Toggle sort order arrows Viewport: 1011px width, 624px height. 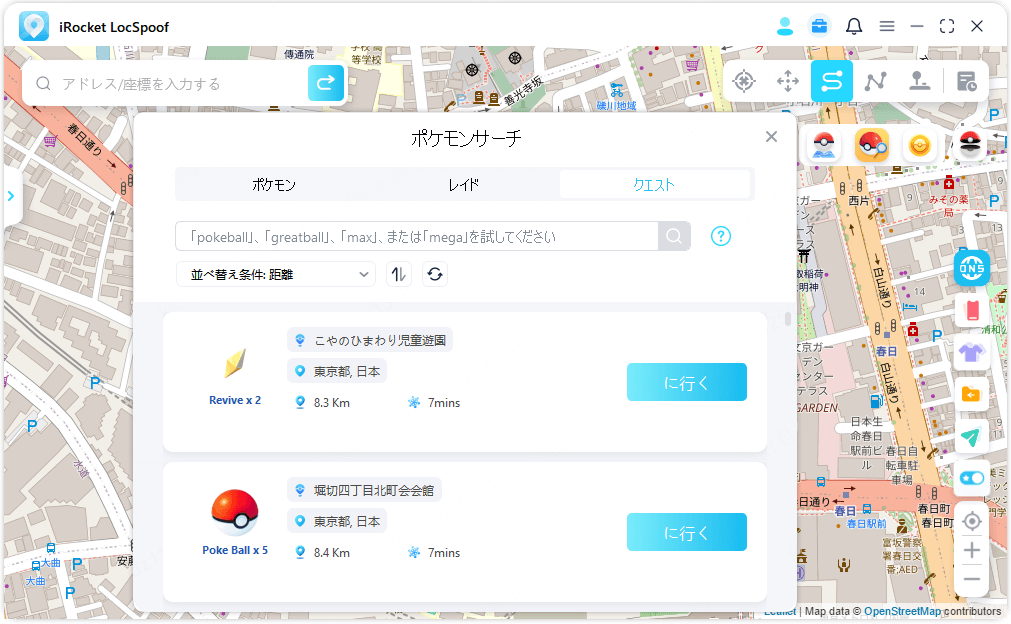tap(399, 275)
